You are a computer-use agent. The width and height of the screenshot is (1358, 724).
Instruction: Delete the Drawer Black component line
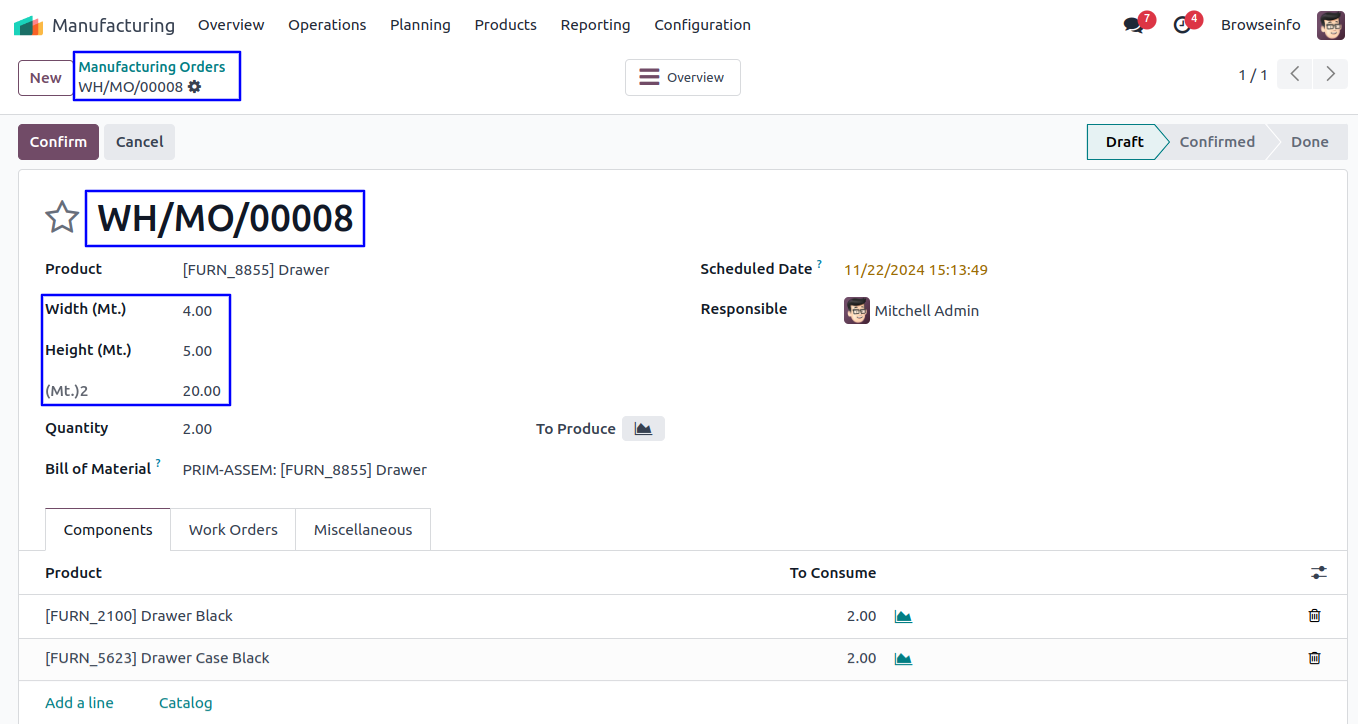1314,616
